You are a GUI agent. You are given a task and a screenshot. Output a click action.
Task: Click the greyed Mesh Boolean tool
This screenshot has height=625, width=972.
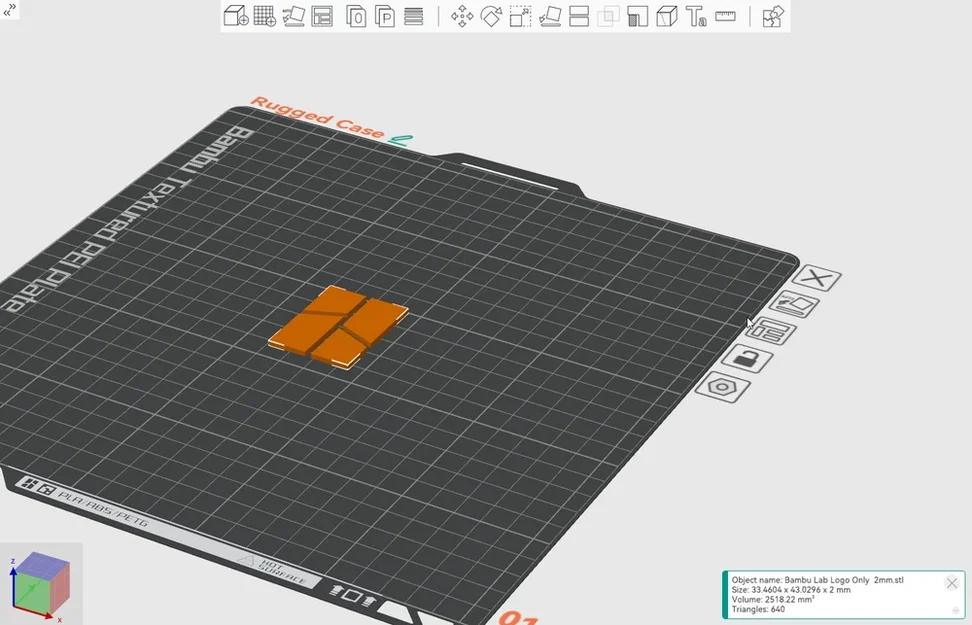tap(608, 16)
